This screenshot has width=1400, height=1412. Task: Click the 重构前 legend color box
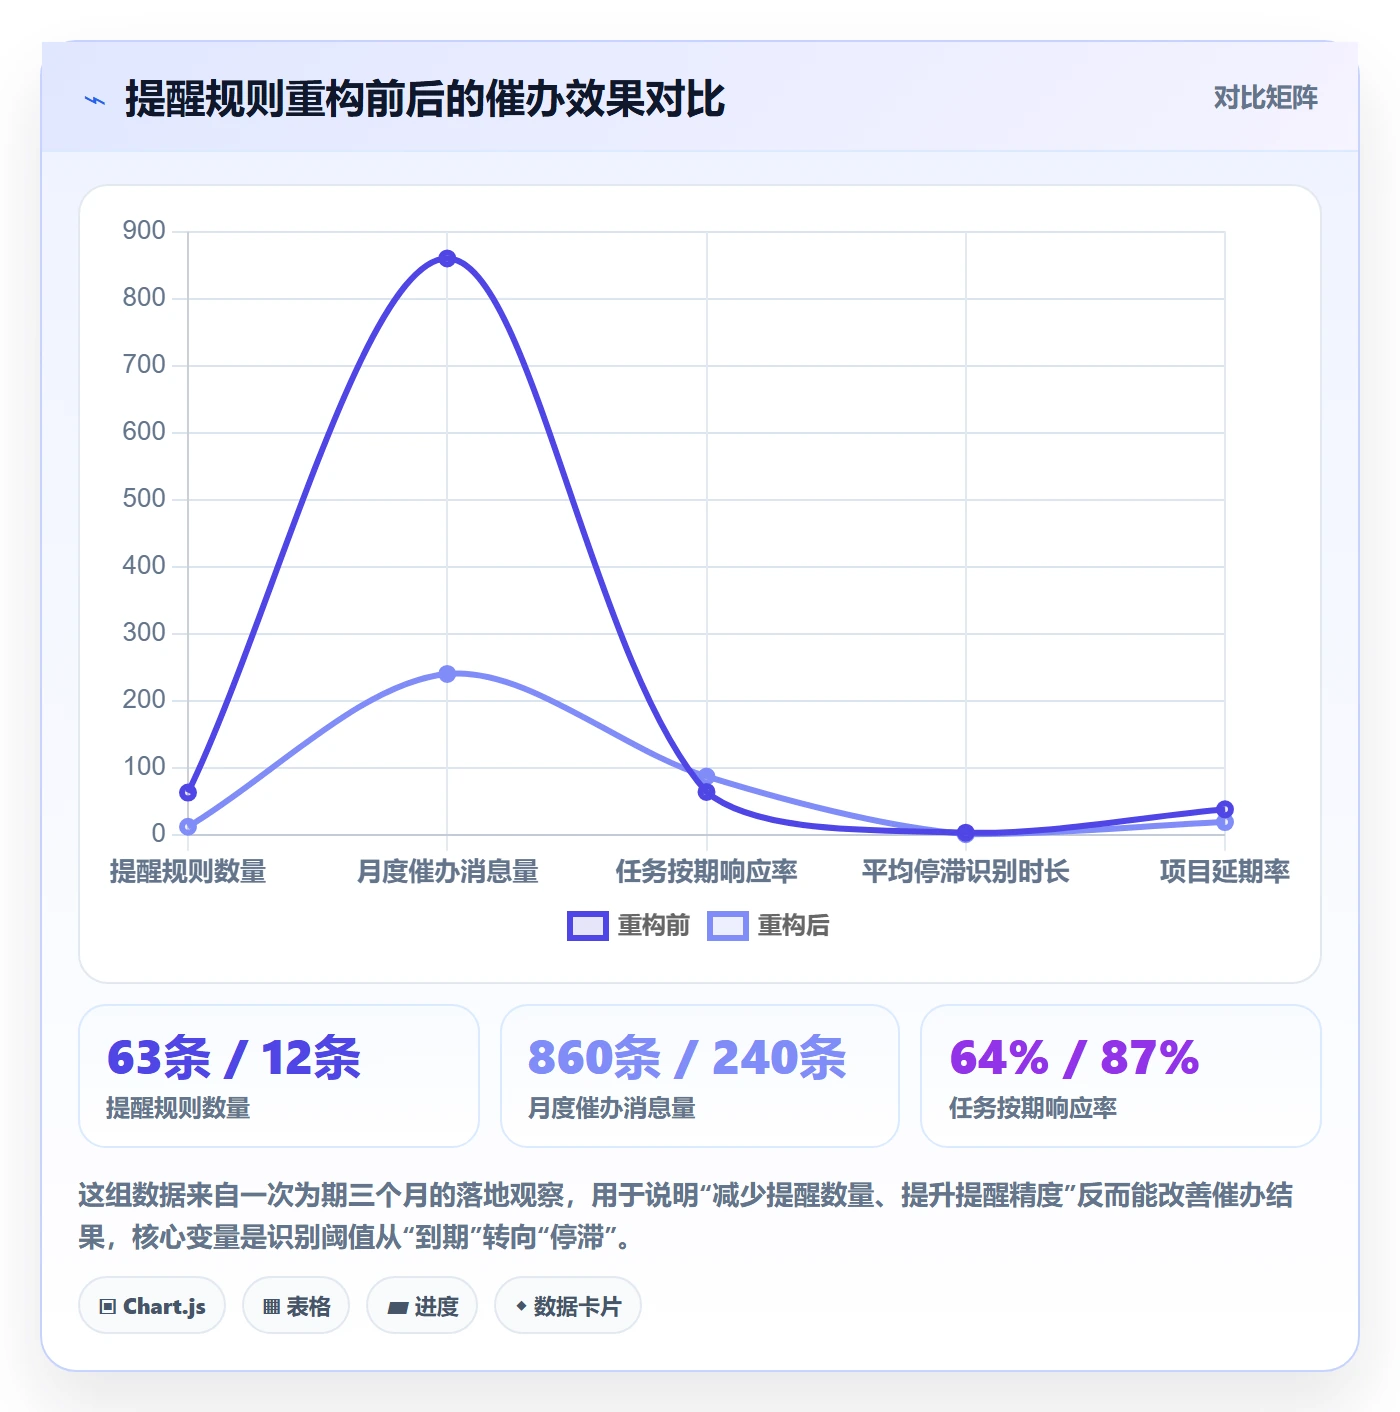tap(587, 926)
